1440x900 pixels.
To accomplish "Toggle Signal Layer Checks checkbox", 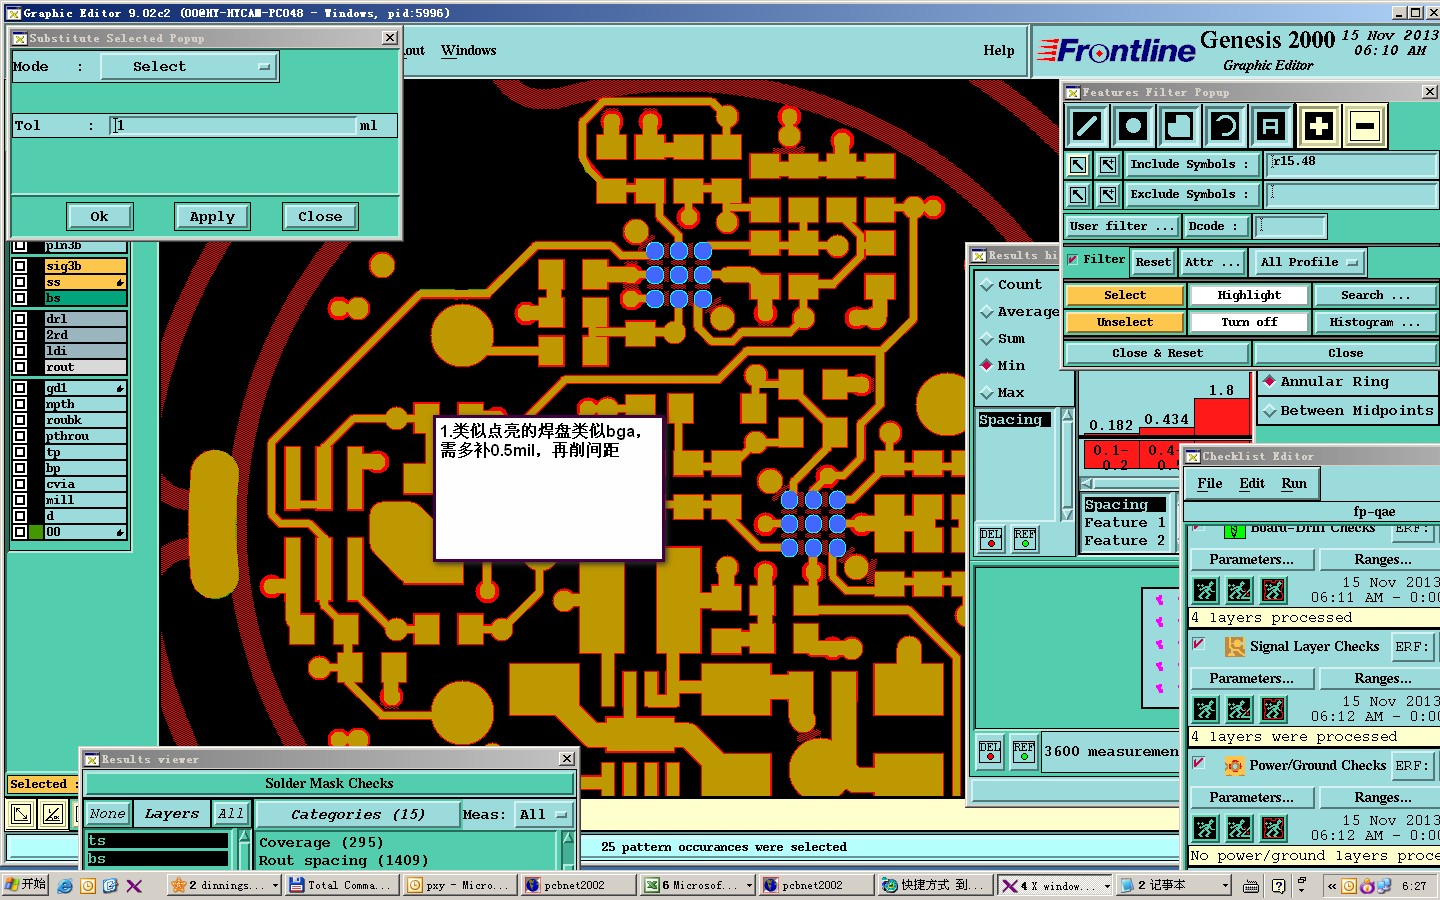I will coord(1199,645).
